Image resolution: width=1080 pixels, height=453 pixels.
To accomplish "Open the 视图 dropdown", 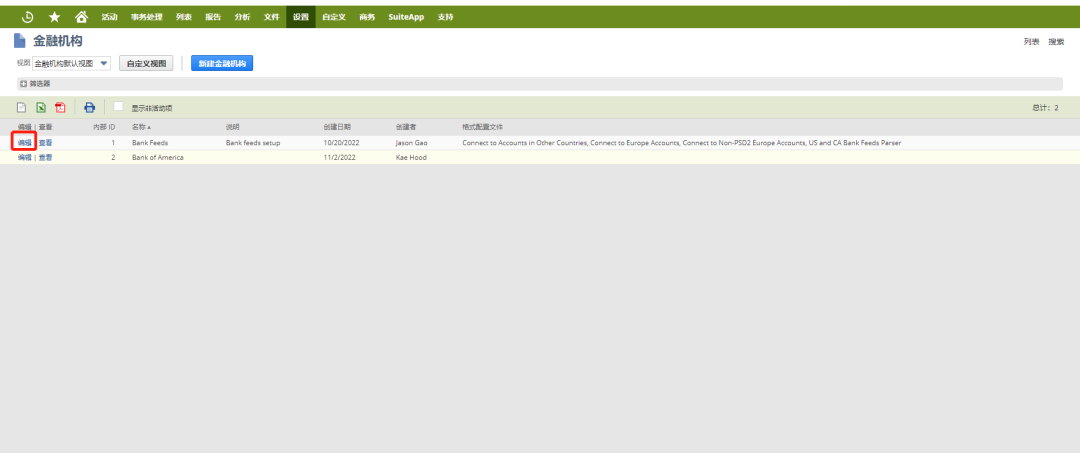I will click(72, 63).
